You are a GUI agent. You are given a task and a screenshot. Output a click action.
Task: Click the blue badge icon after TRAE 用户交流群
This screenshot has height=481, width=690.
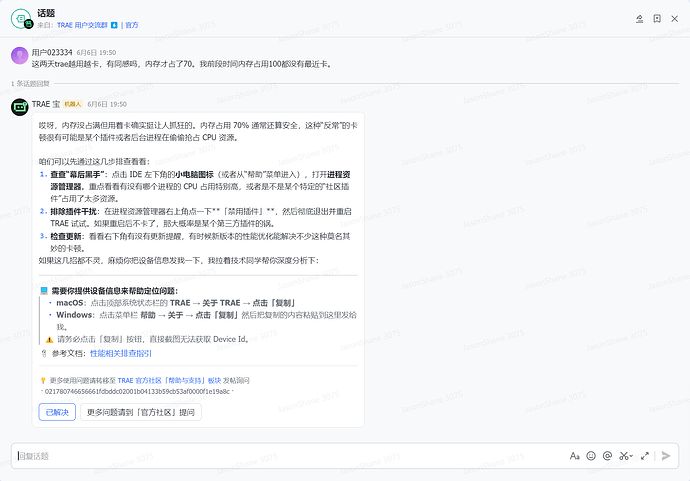(x=114, y=25)
